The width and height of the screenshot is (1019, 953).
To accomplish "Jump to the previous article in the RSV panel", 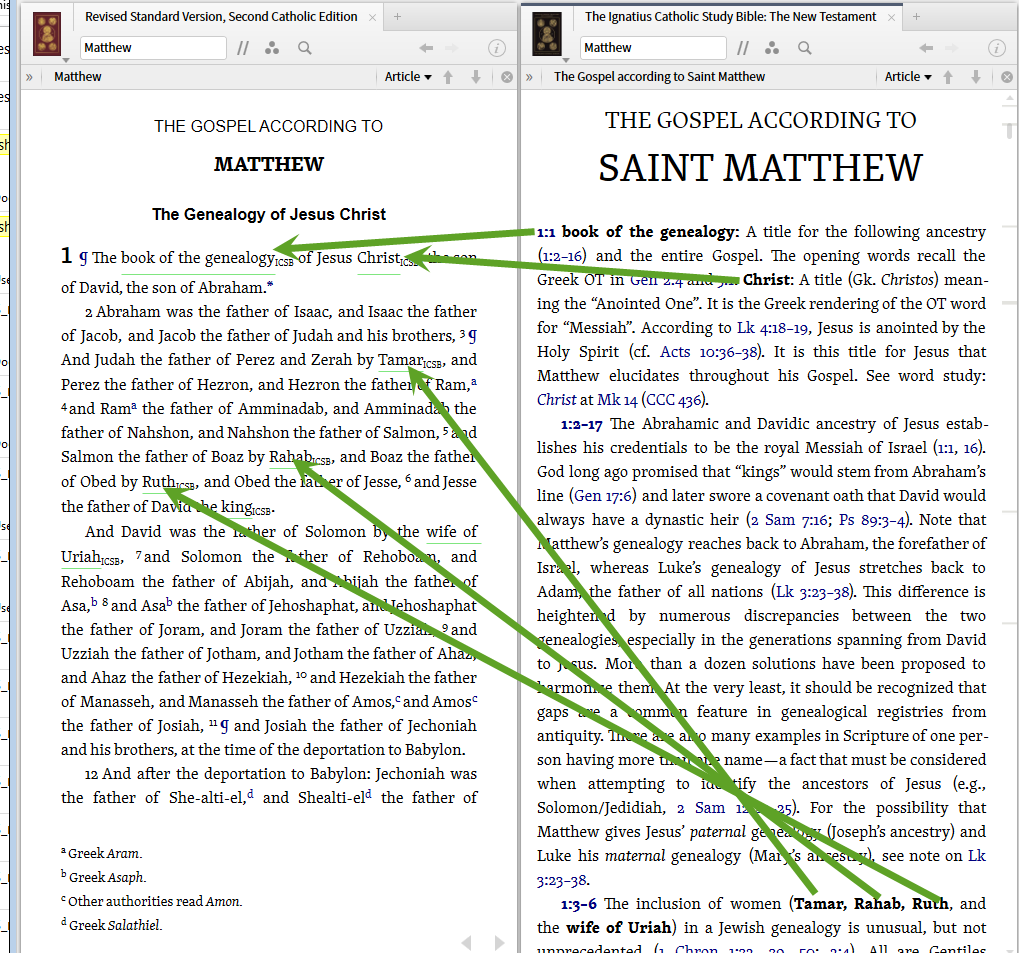I will (x=448, y=77).
